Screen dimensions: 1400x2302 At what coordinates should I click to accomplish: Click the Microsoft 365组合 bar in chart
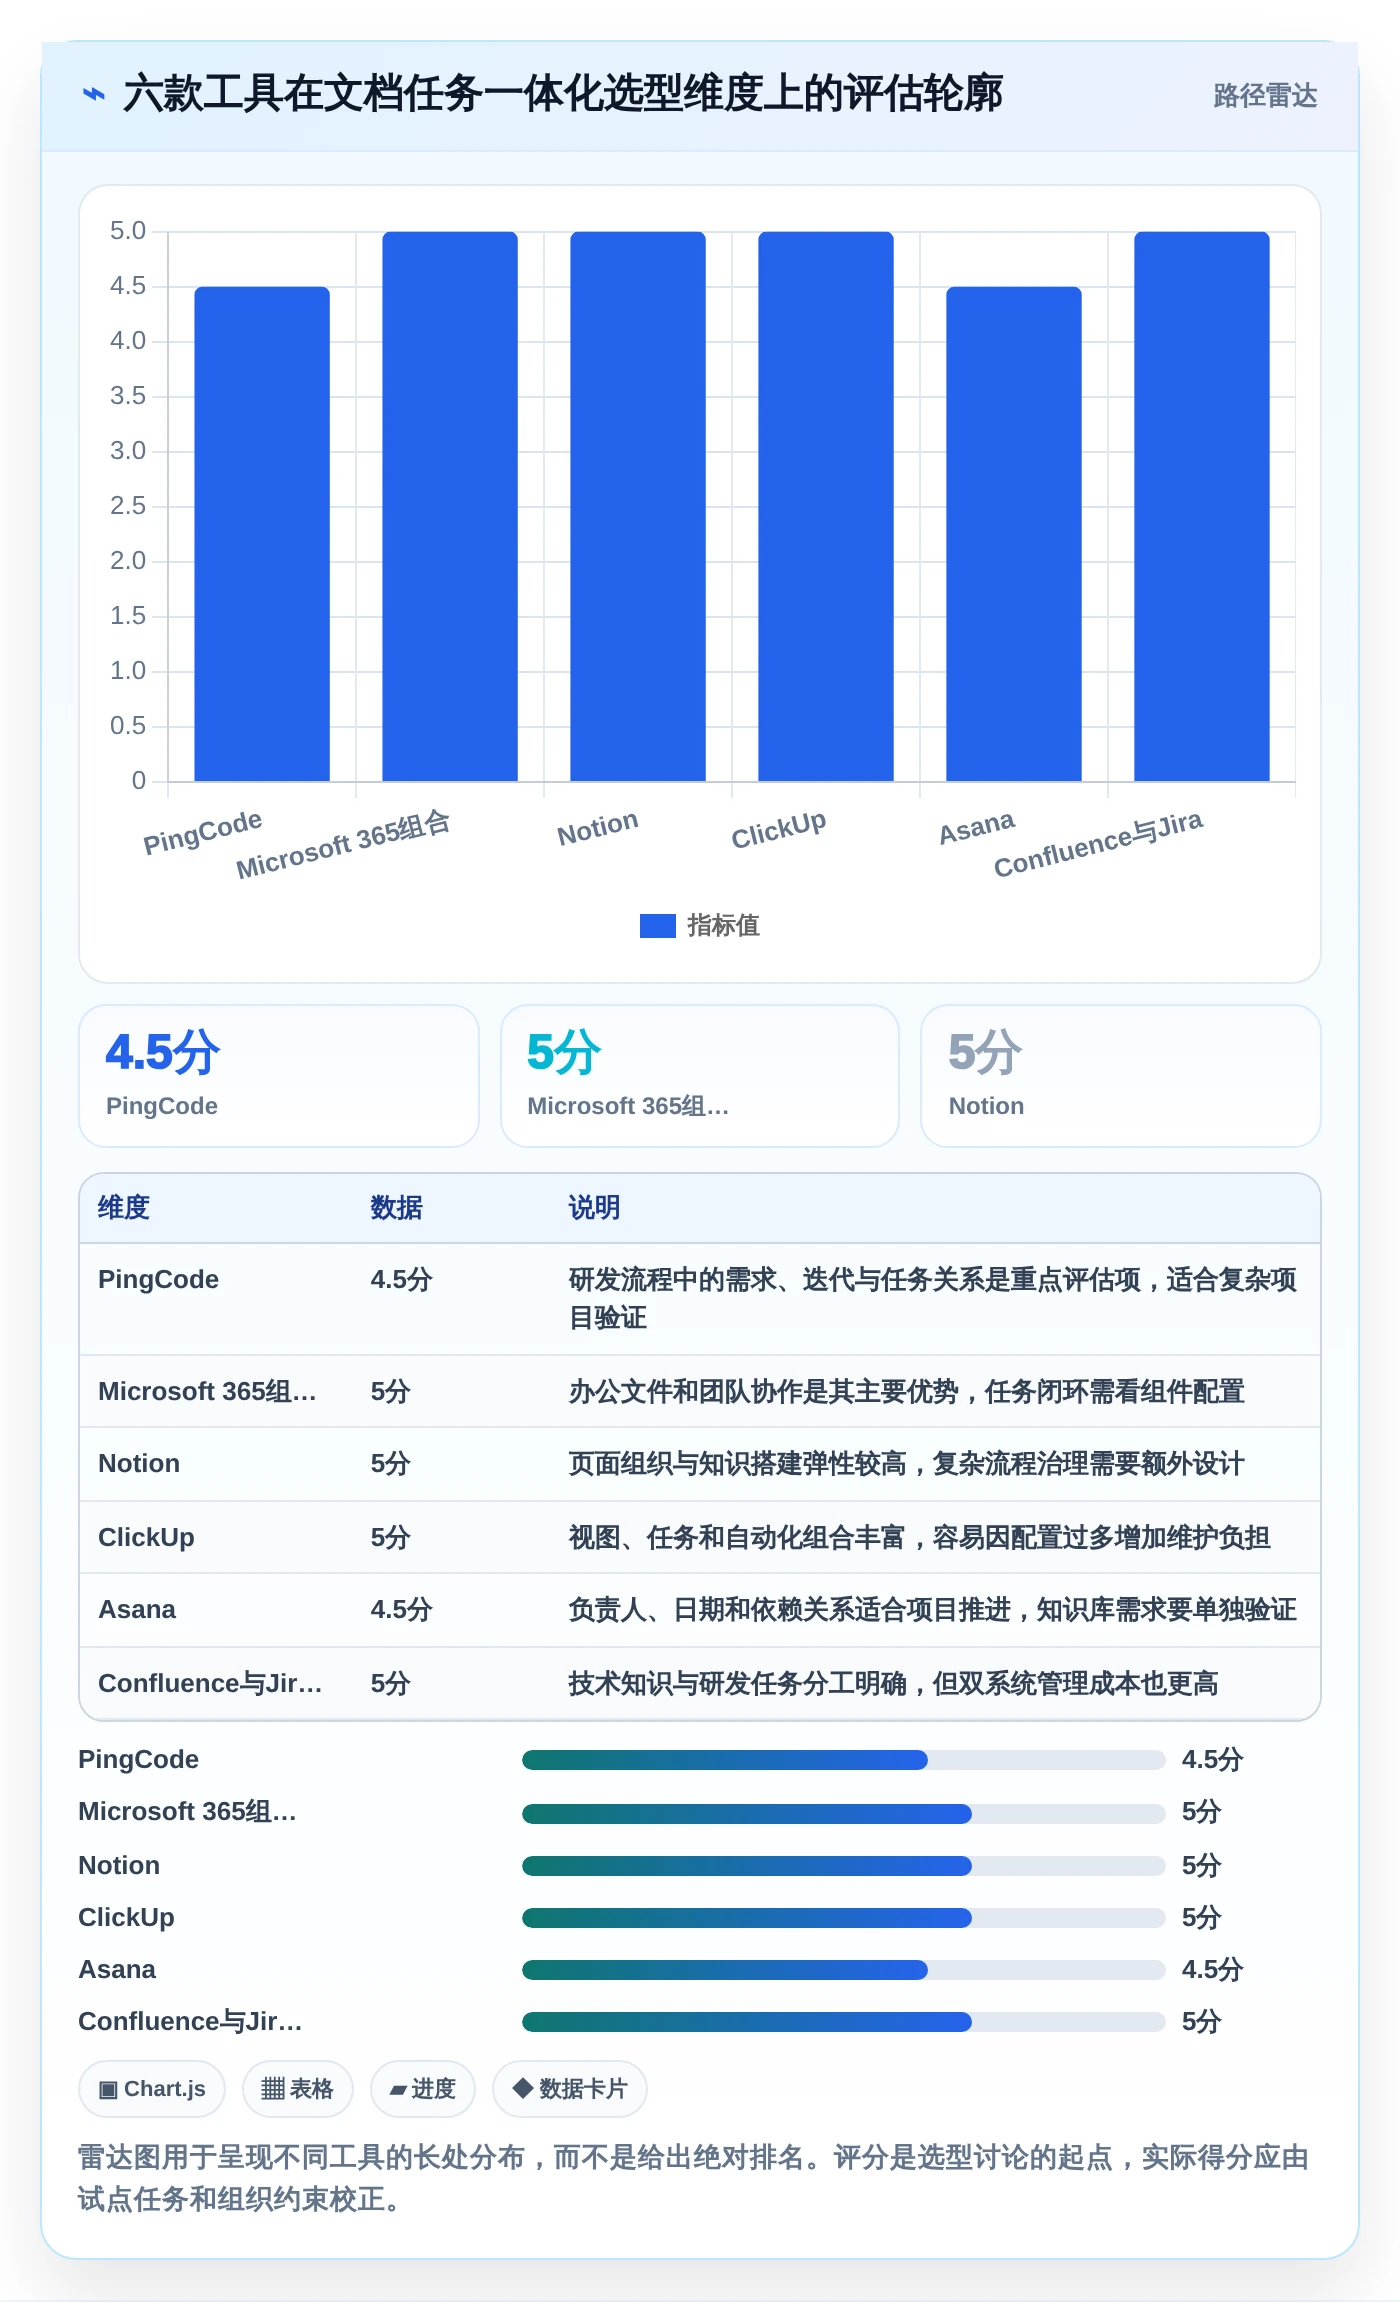tap(450, 506)
